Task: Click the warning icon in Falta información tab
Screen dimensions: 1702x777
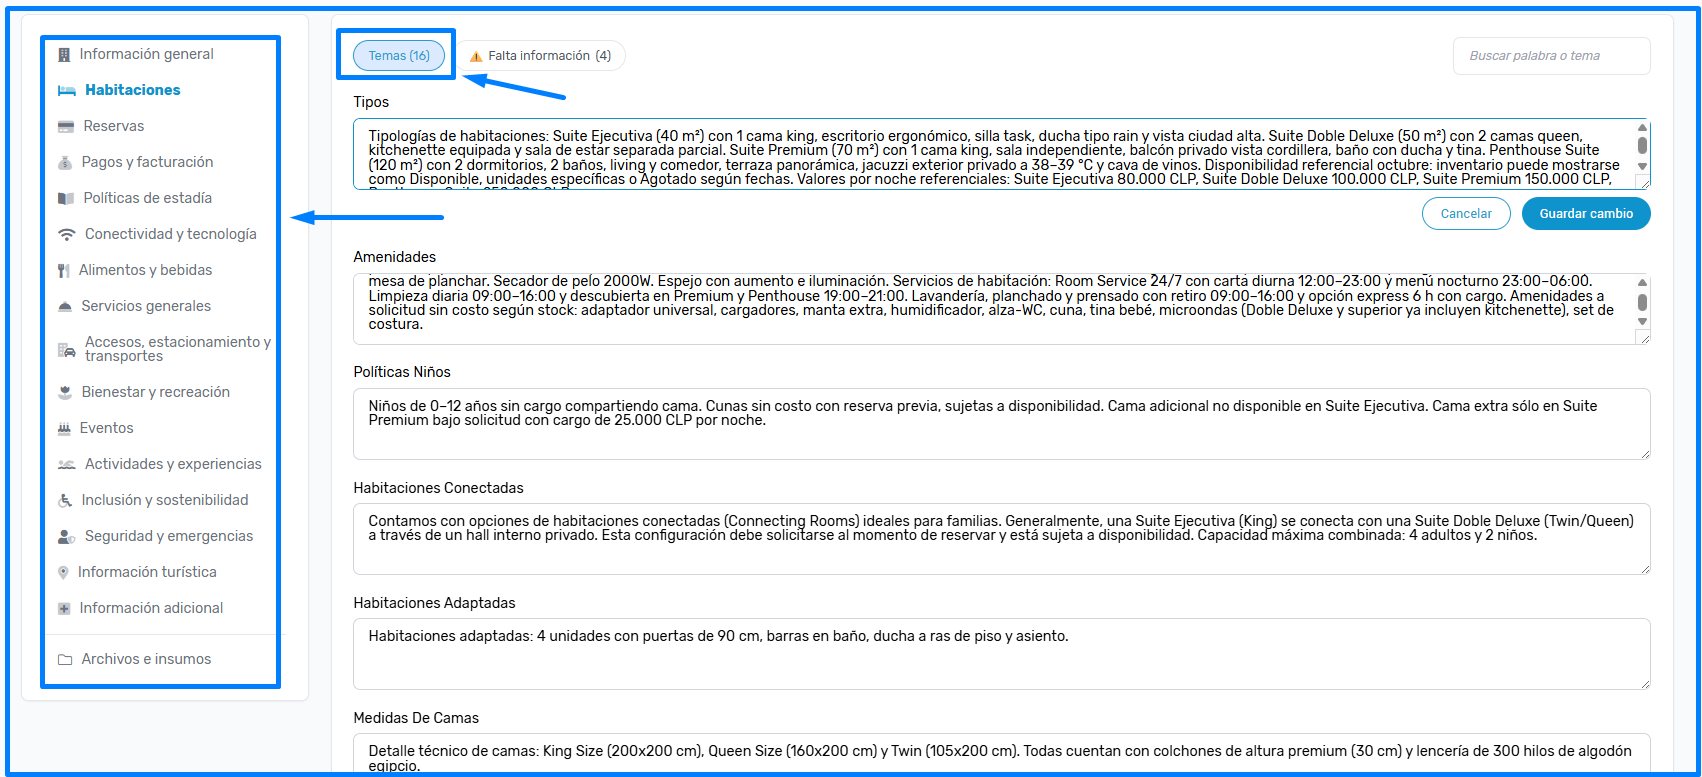Action: pyautogui.click(x=476, y=57)
